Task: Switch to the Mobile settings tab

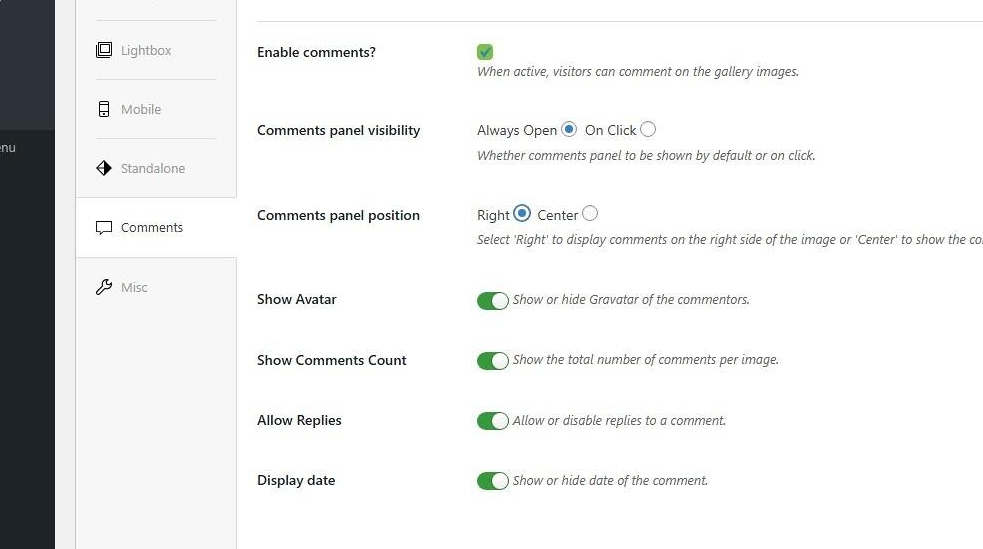Action: pos(141,109)
